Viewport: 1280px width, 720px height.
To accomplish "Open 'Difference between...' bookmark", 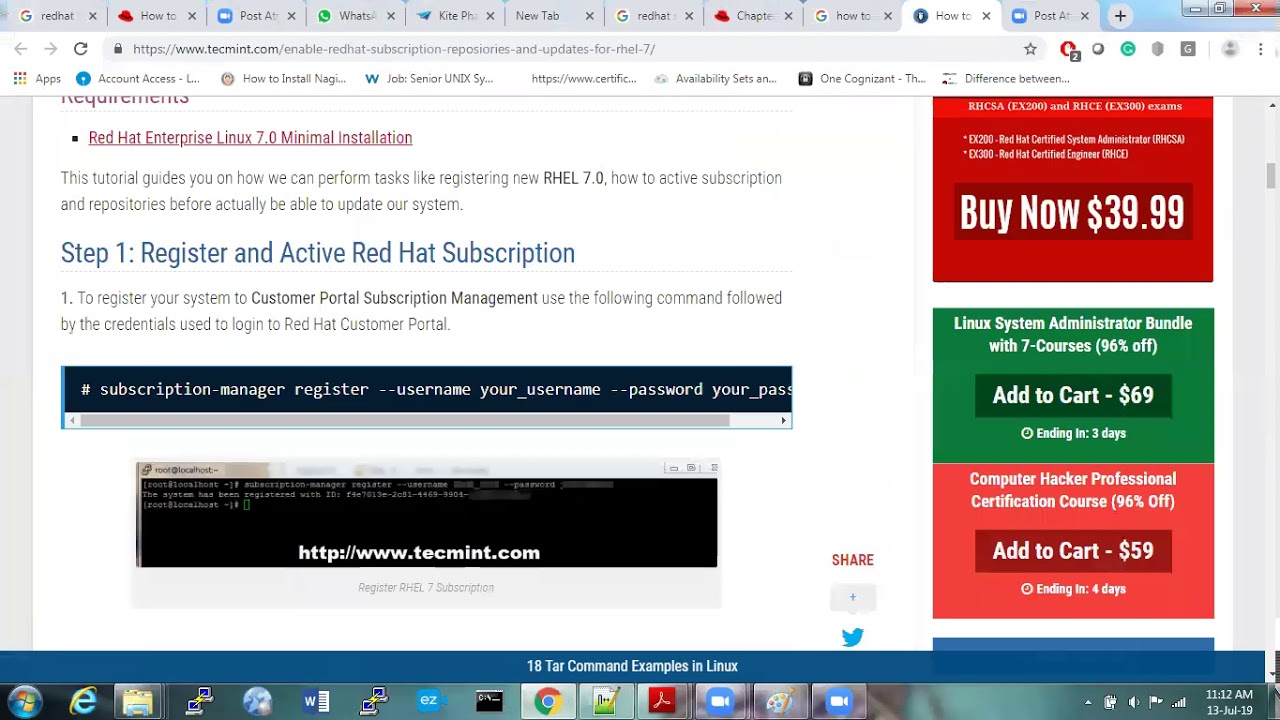I will pos(1006,78).
